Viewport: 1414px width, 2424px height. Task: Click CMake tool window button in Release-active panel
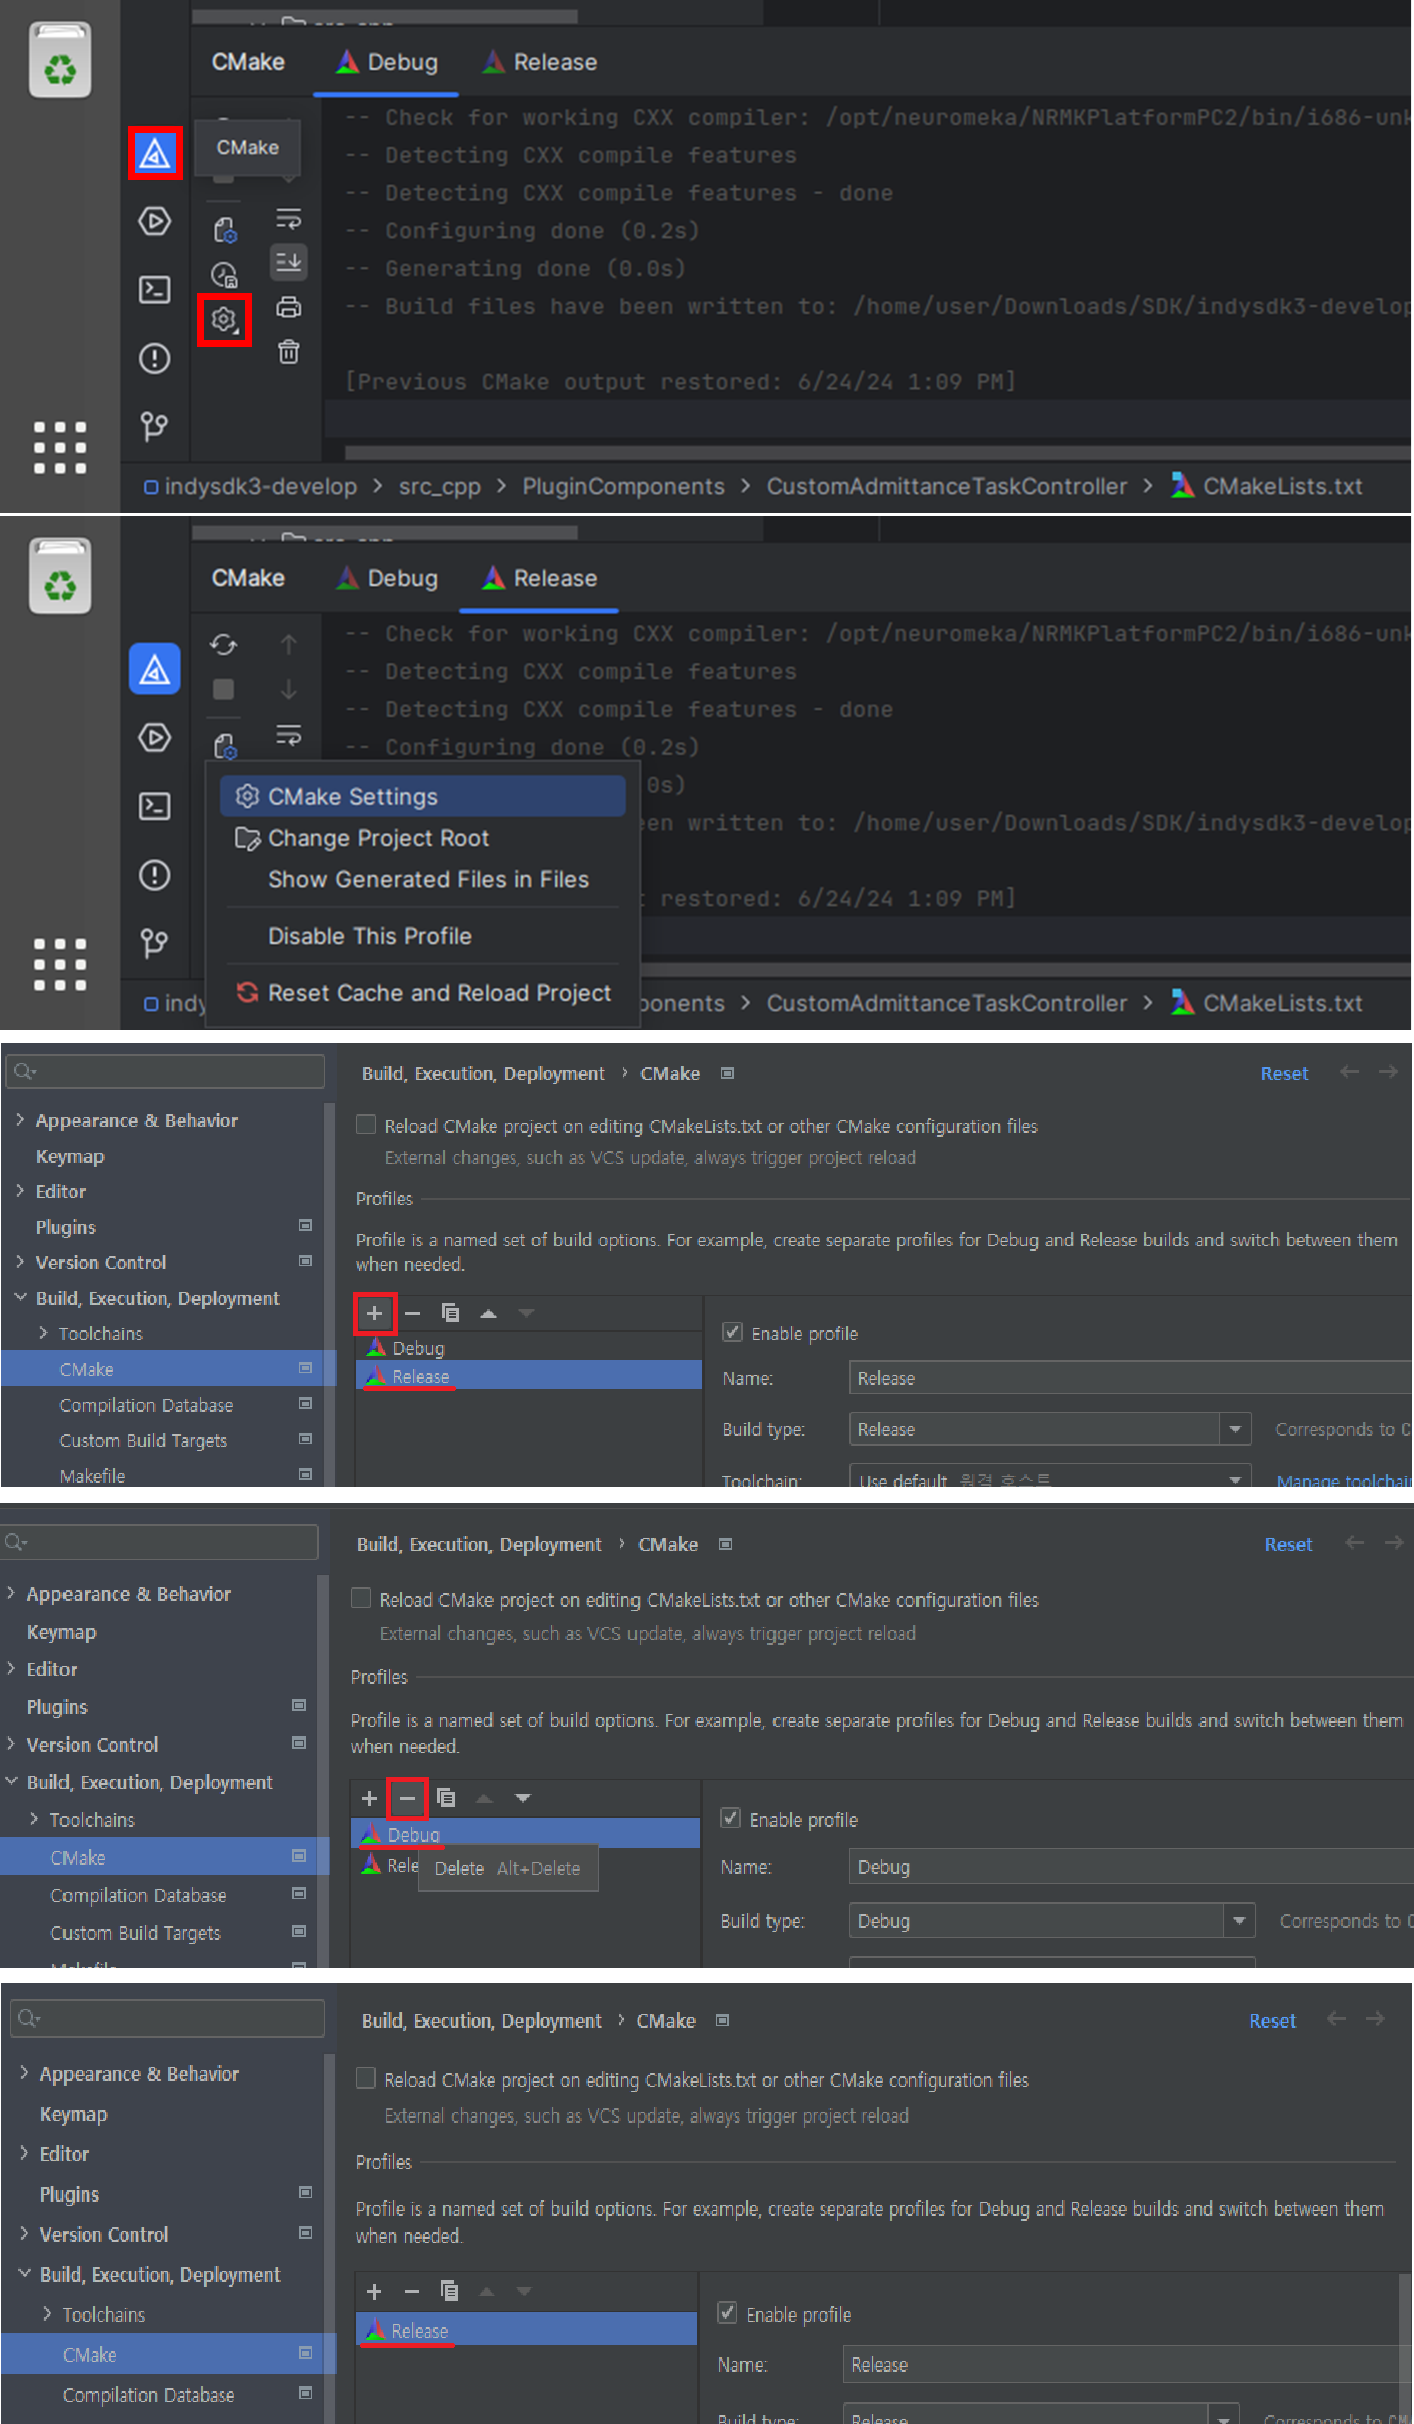(155, 669)
